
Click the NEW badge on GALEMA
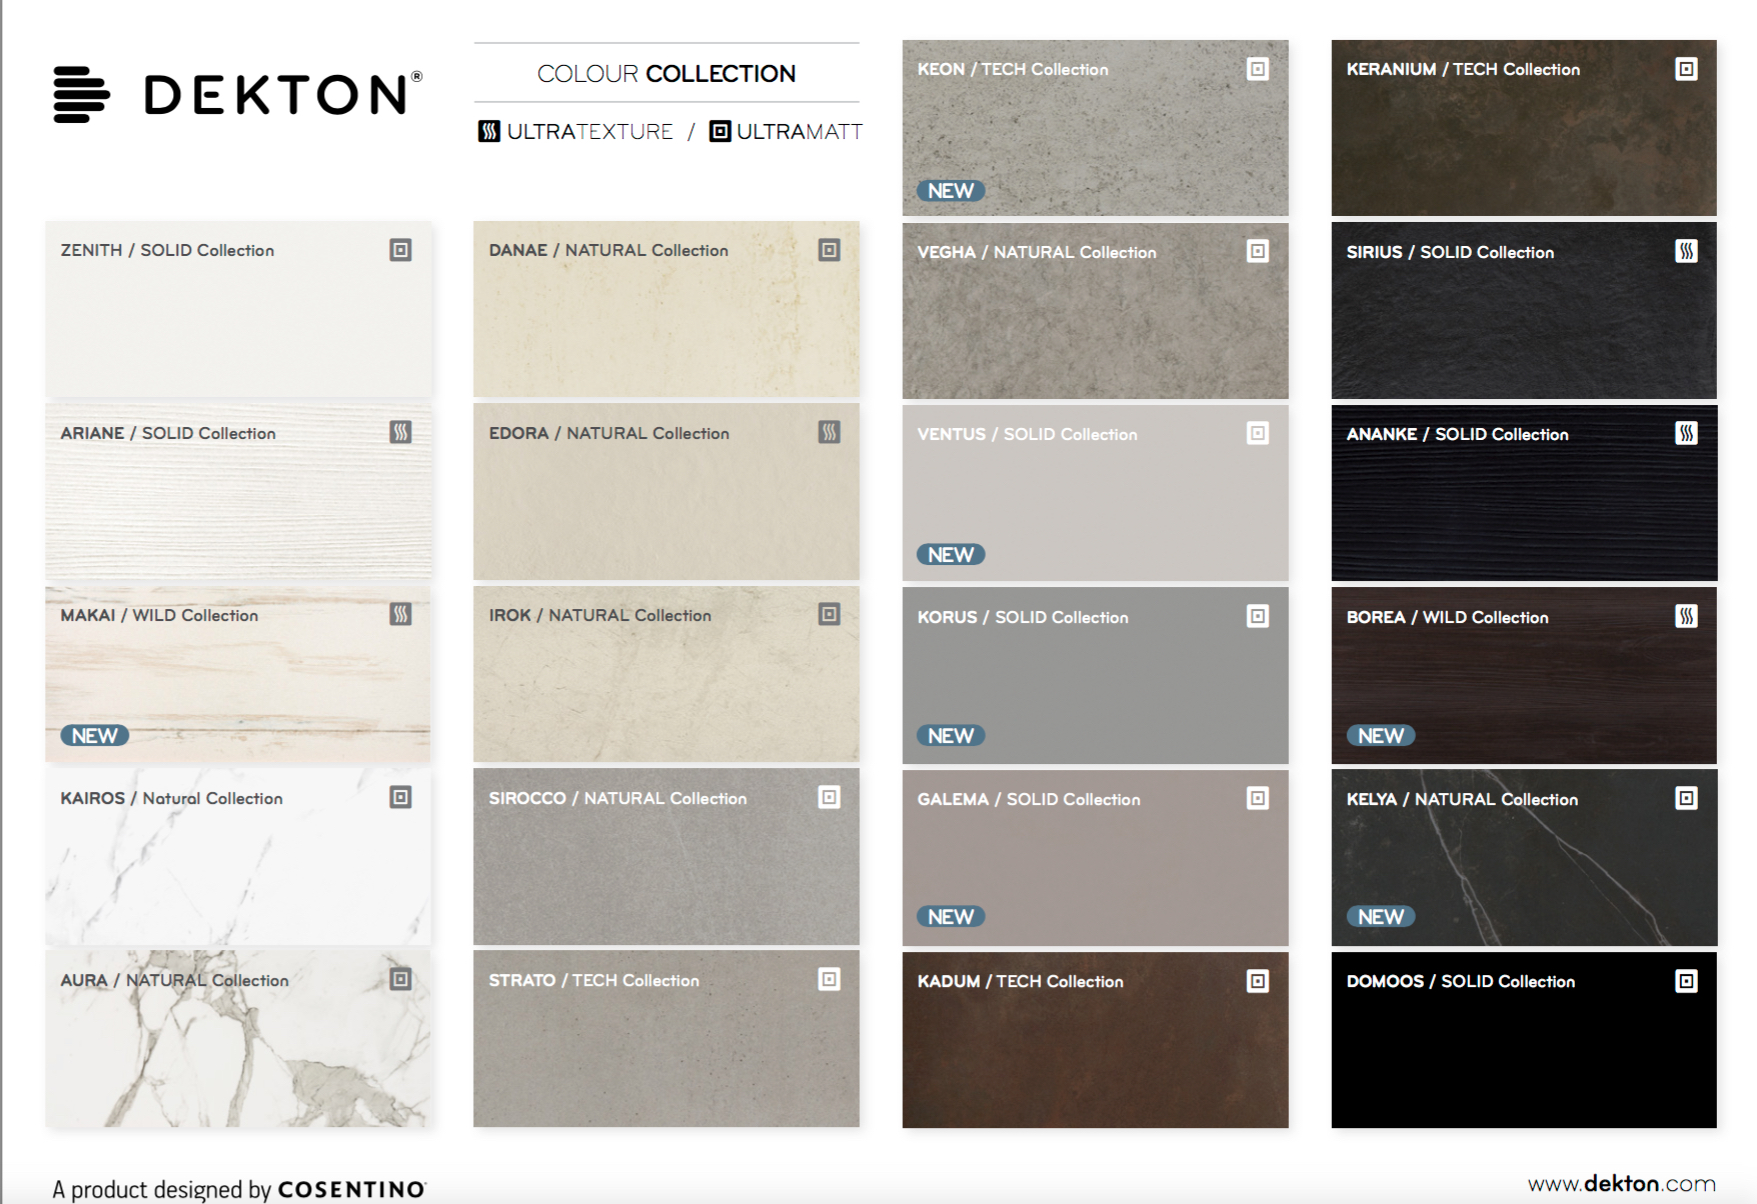click(951, 917)
